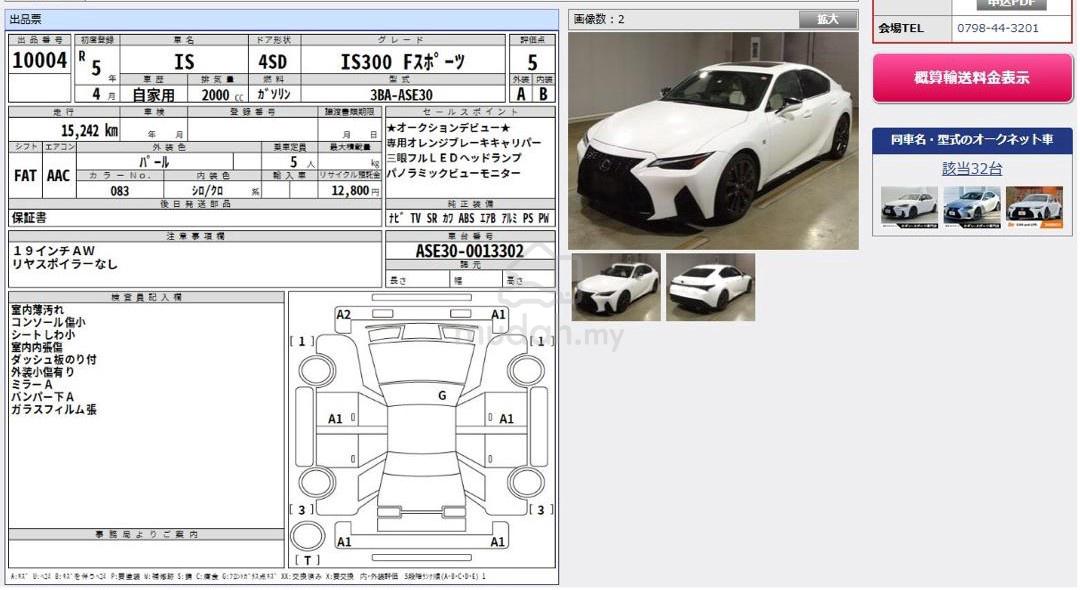
Task: Click the door type 4SD
Action: [273, 62]
